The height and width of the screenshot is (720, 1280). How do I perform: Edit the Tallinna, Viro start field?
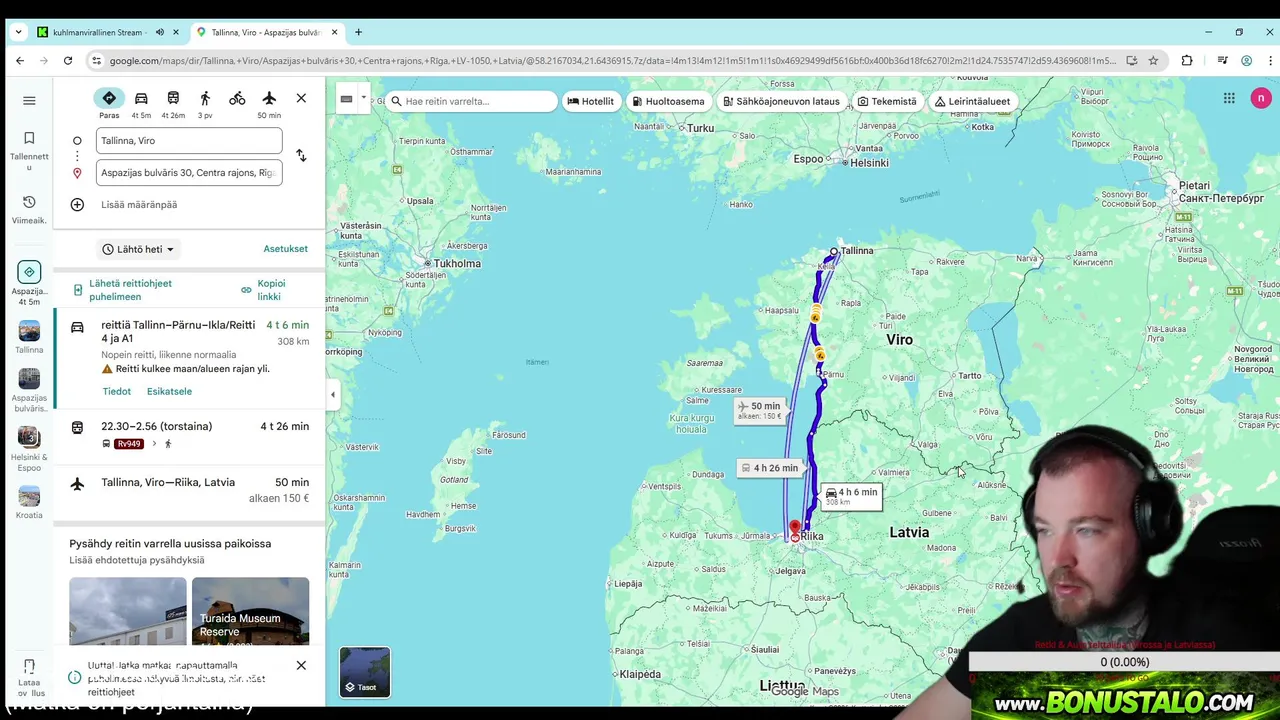pos(189,141)
